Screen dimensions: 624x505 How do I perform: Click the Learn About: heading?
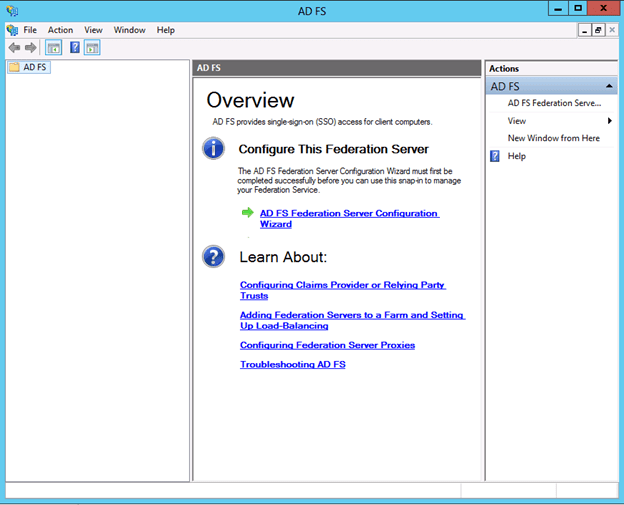click(x=283, y=257)
